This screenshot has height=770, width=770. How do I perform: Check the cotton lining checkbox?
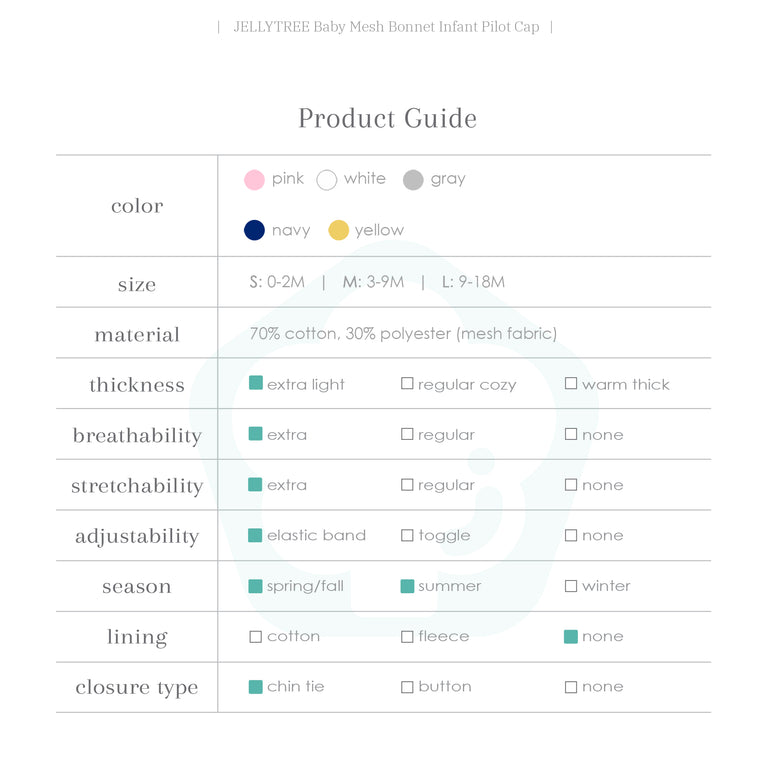256,637
